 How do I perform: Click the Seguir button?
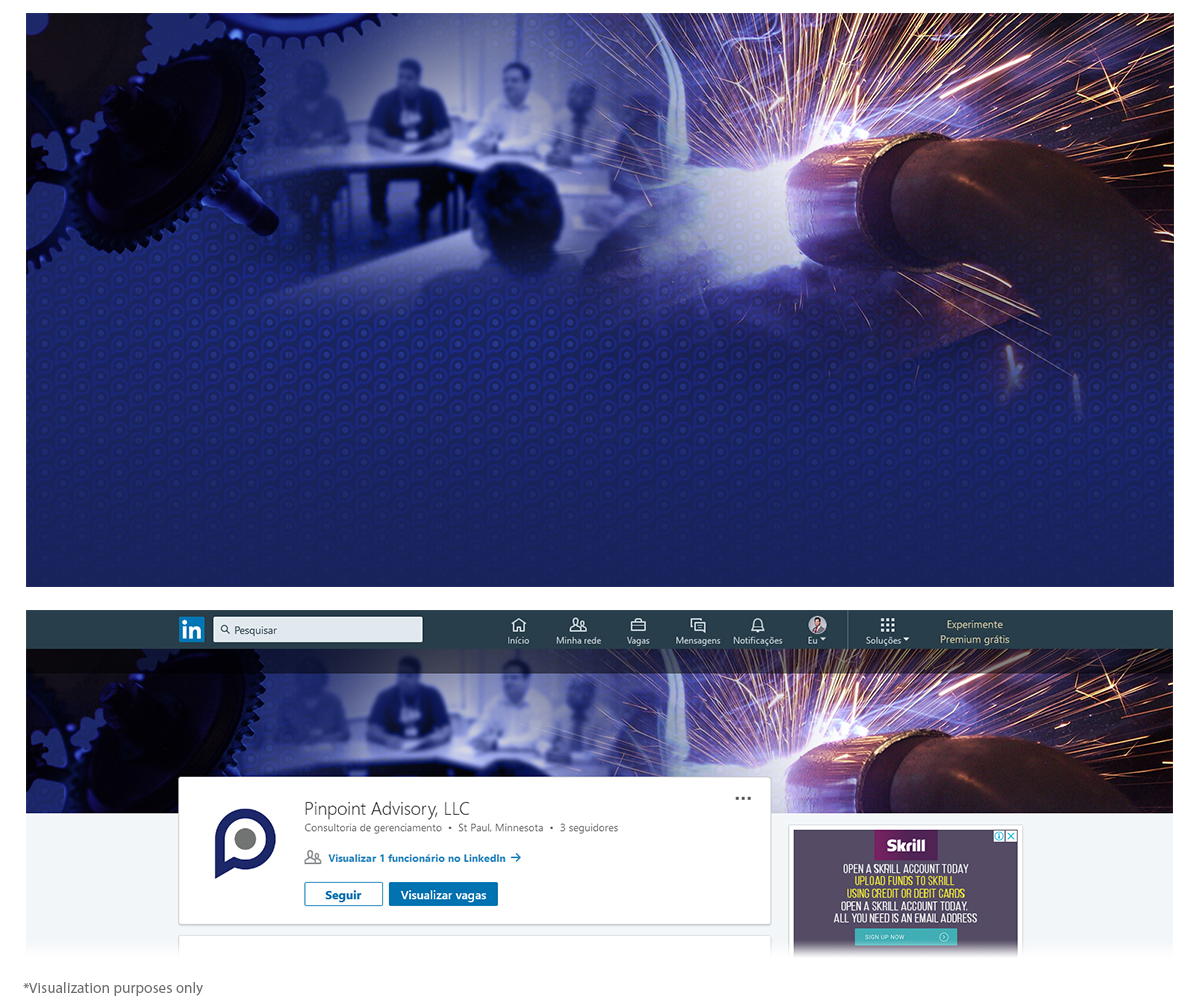[x=343, y=895]
